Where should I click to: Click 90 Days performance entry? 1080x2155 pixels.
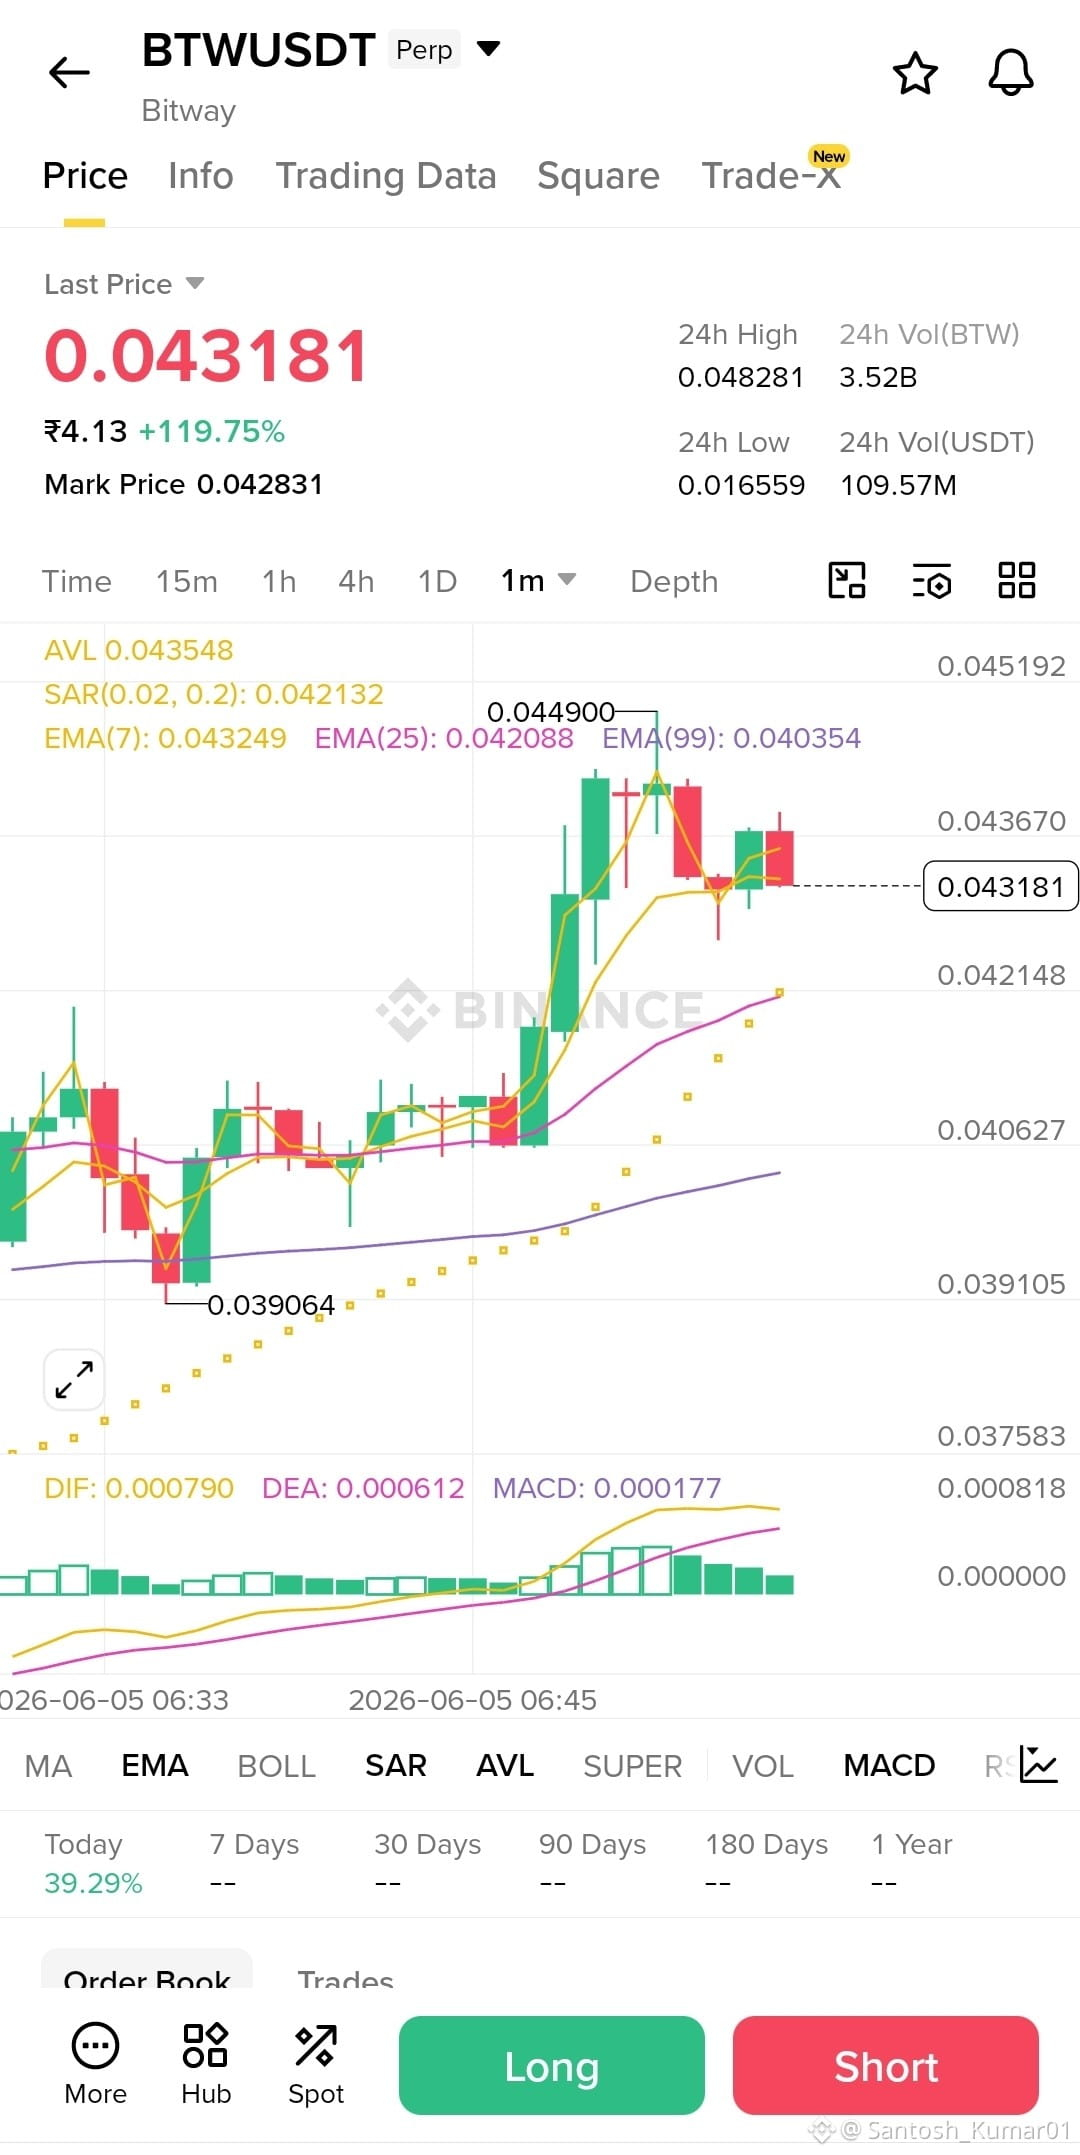point(592,1863)
